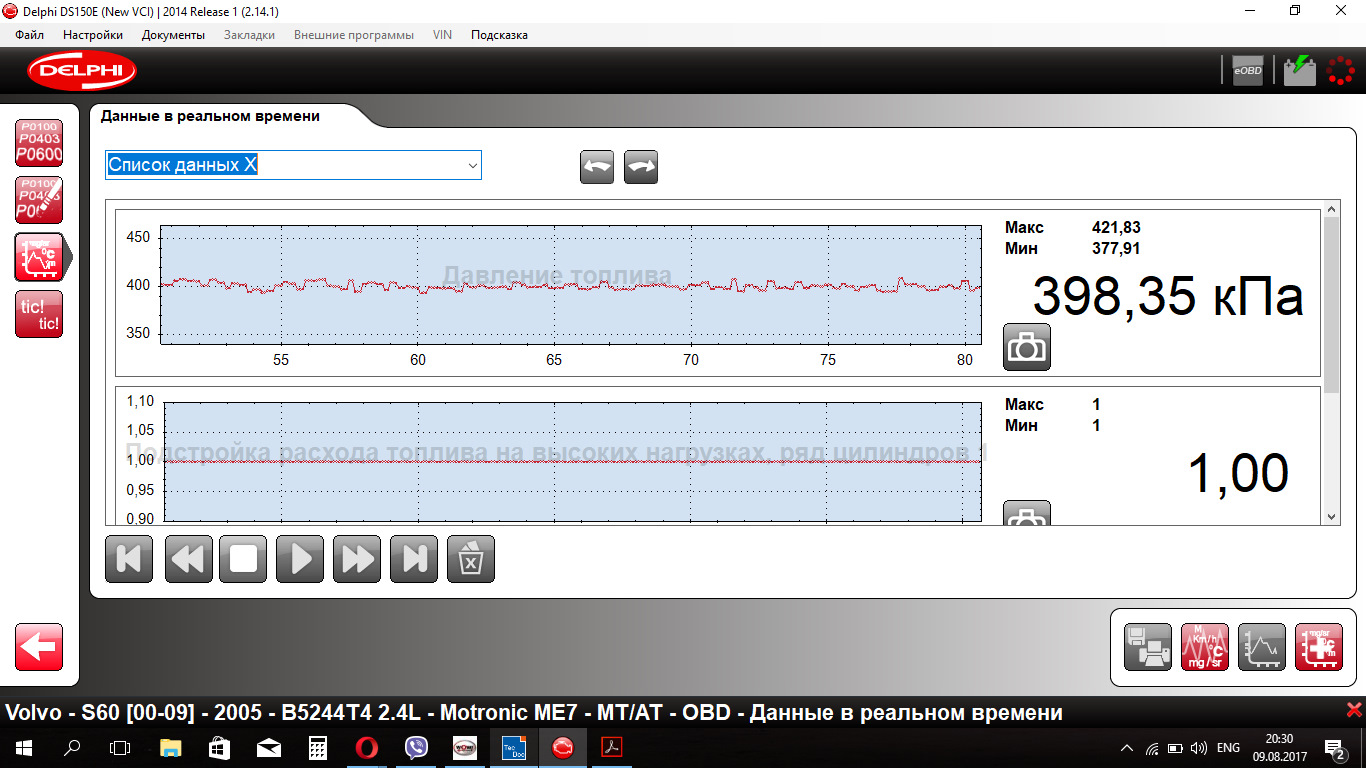Open the Закладки menu

tap(249, 35)
